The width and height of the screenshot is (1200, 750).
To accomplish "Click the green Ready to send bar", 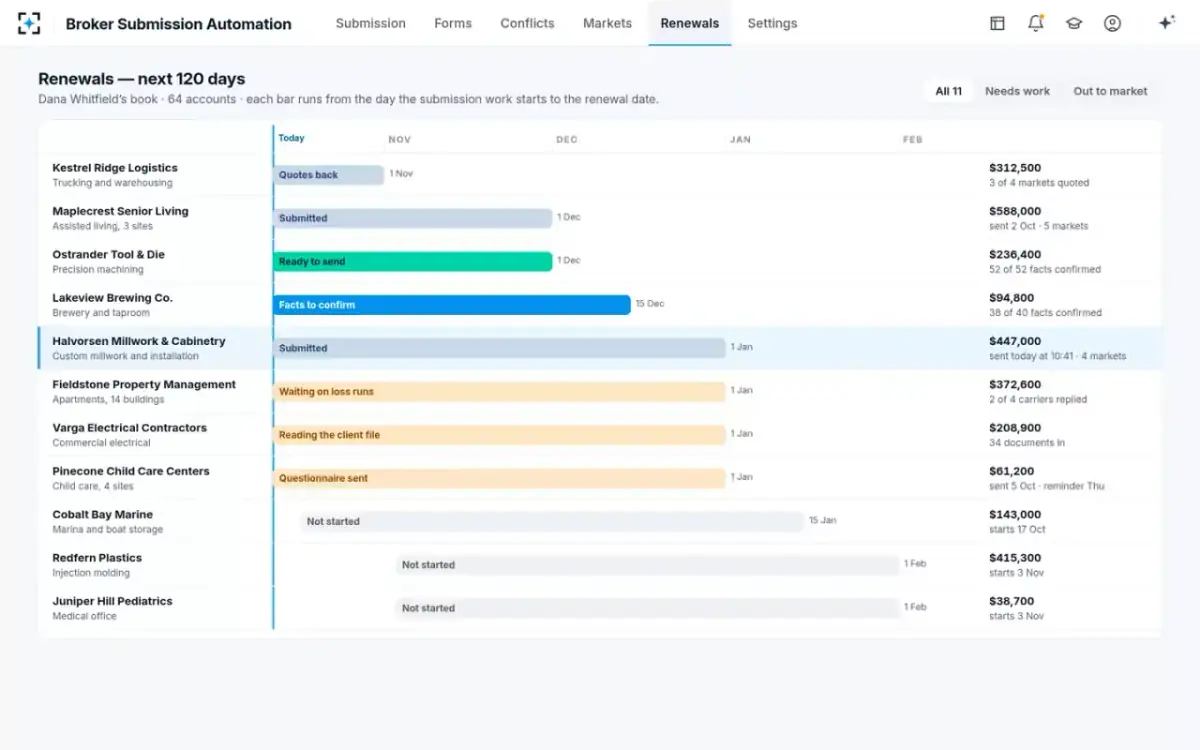I will pyautogui.click(x=413, y=261).
